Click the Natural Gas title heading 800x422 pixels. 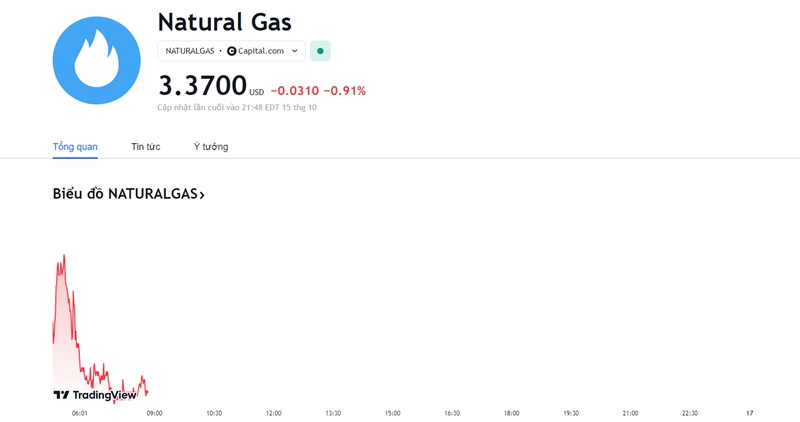coord(224,22)
